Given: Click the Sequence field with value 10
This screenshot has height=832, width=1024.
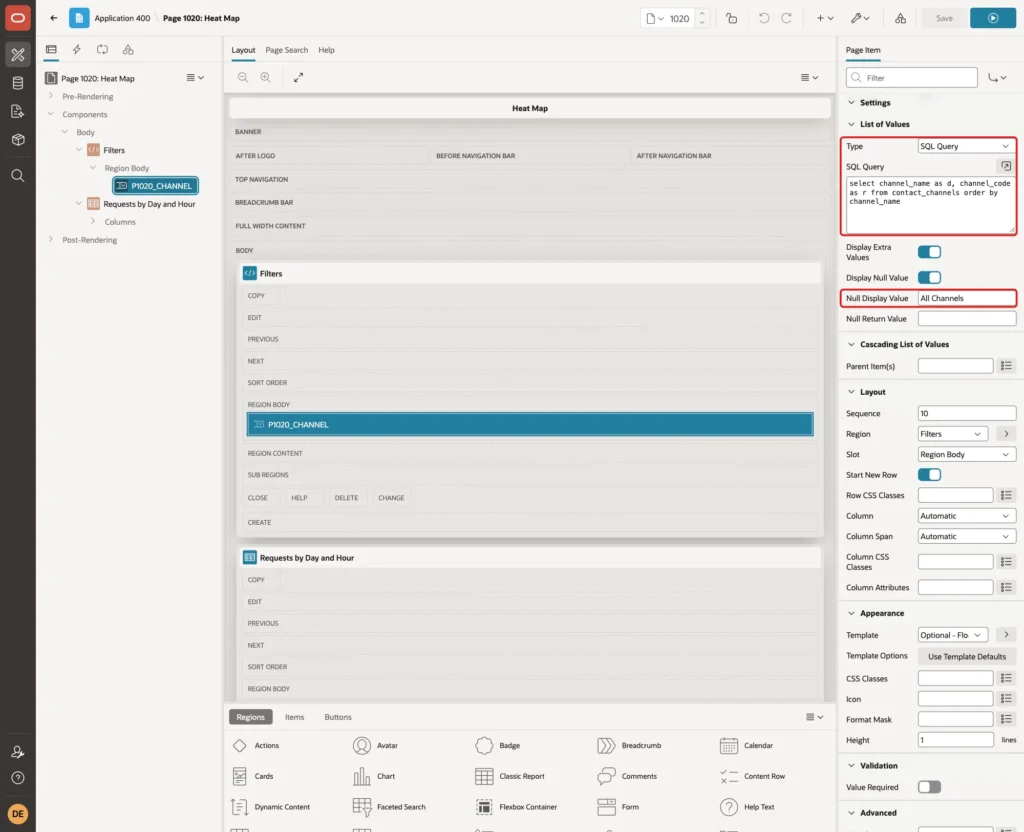Looking at the screenshot, I should [x=967, y=413].
